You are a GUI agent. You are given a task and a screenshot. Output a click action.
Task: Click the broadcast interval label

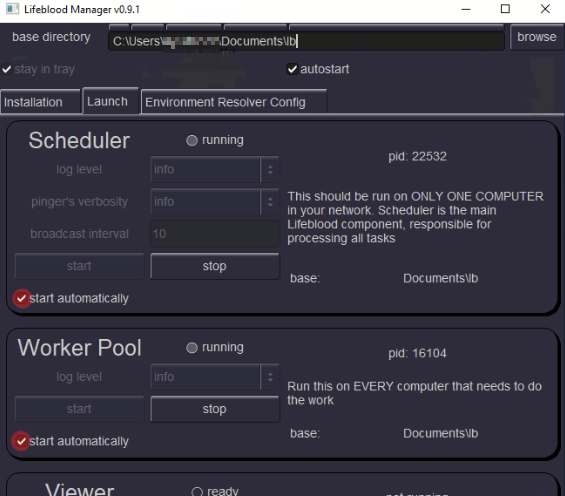click(79, 234)
